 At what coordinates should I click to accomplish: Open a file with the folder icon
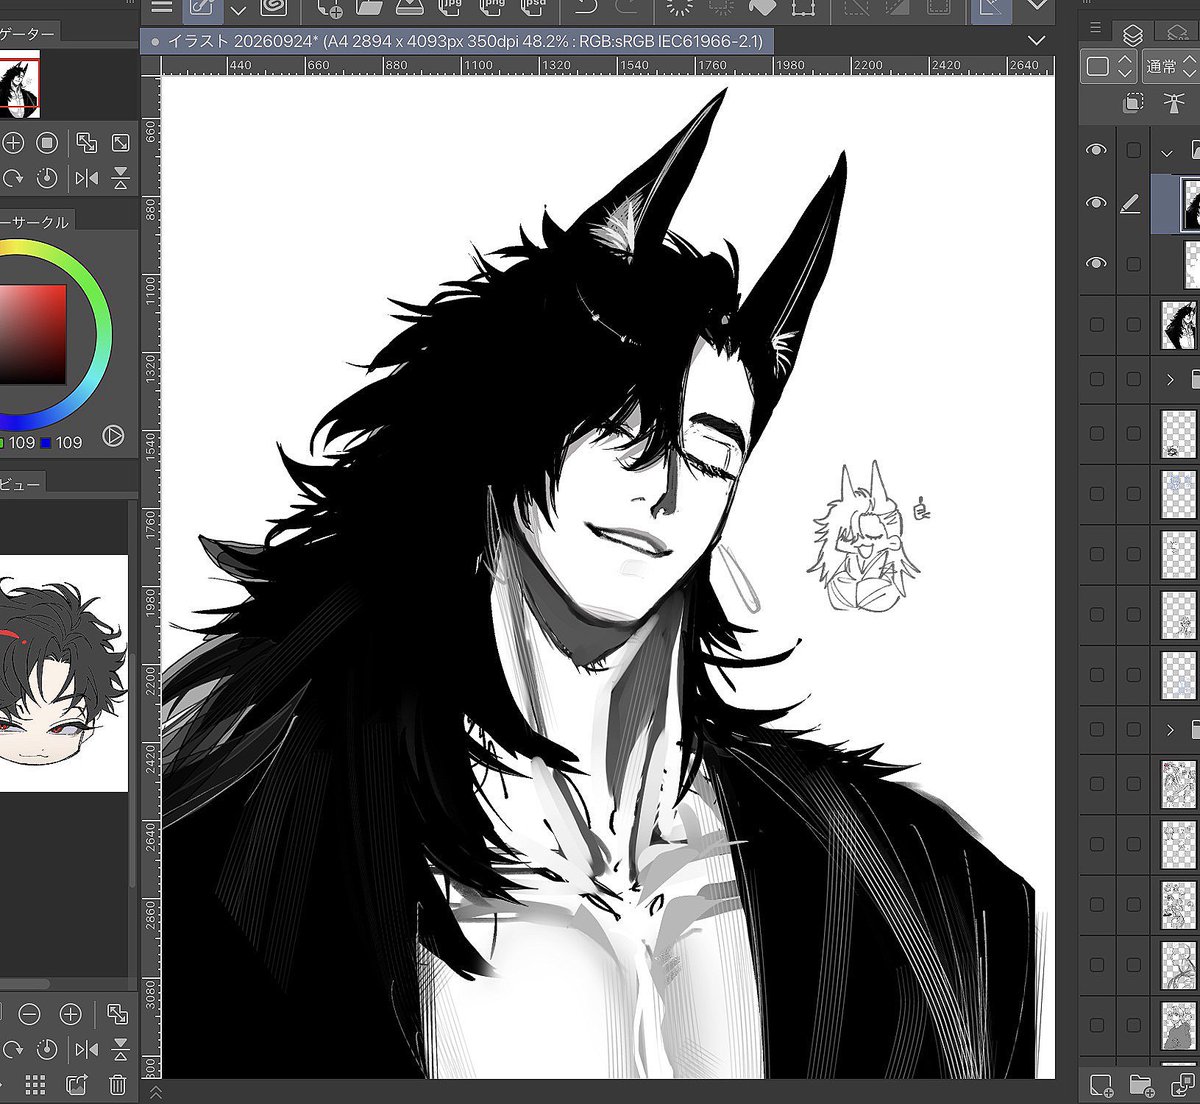pos(369,8)
